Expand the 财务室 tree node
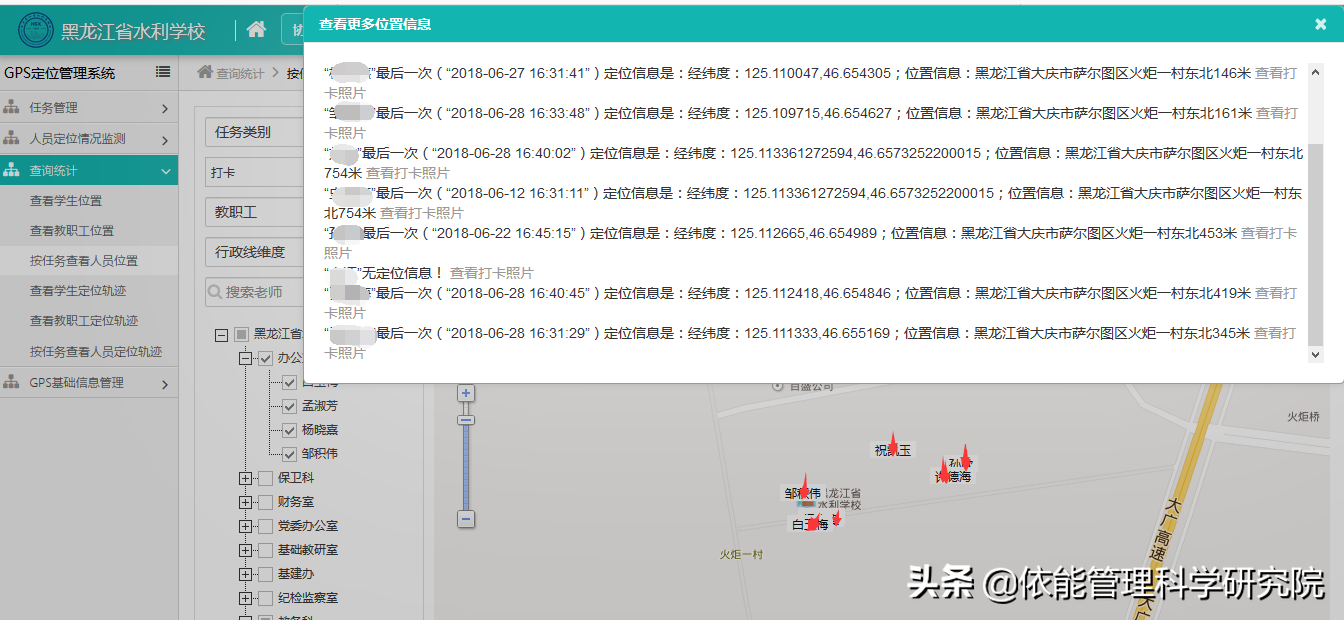1344x620 pixels. (245, 502)
